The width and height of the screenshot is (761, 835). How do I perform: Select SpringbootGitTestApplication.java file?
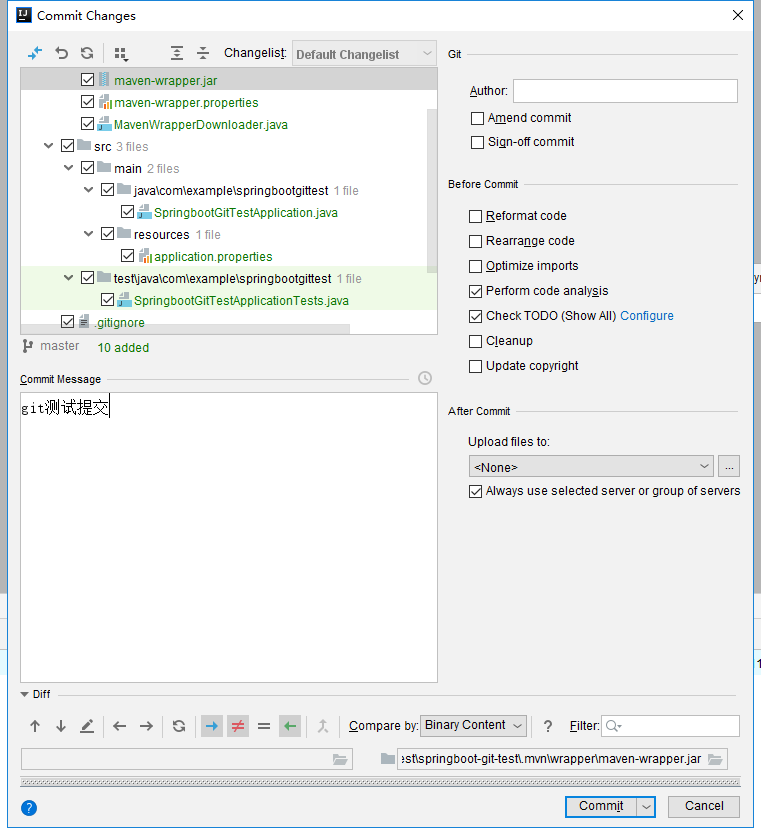tap(246, 212)
